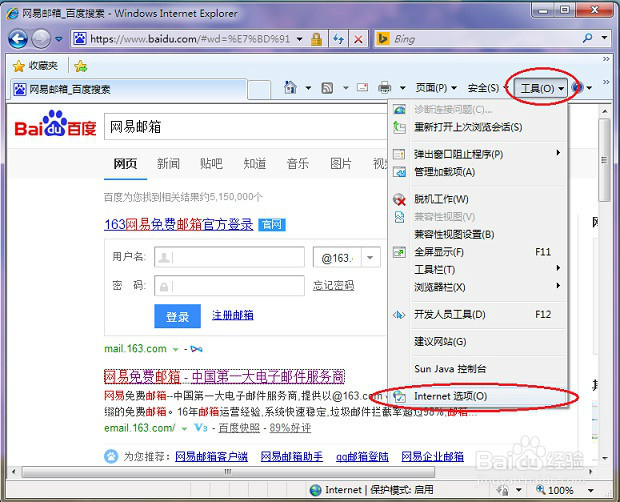
Task: Open the 工具栏(T) submenu
Action: tap(478, 270)
